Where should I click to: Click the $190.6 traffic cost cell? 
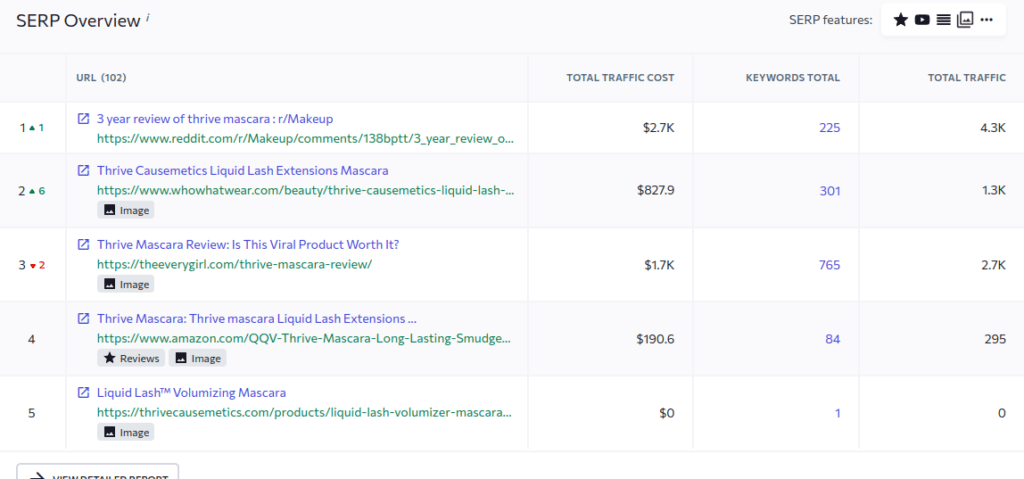click(x=656, y=339)
